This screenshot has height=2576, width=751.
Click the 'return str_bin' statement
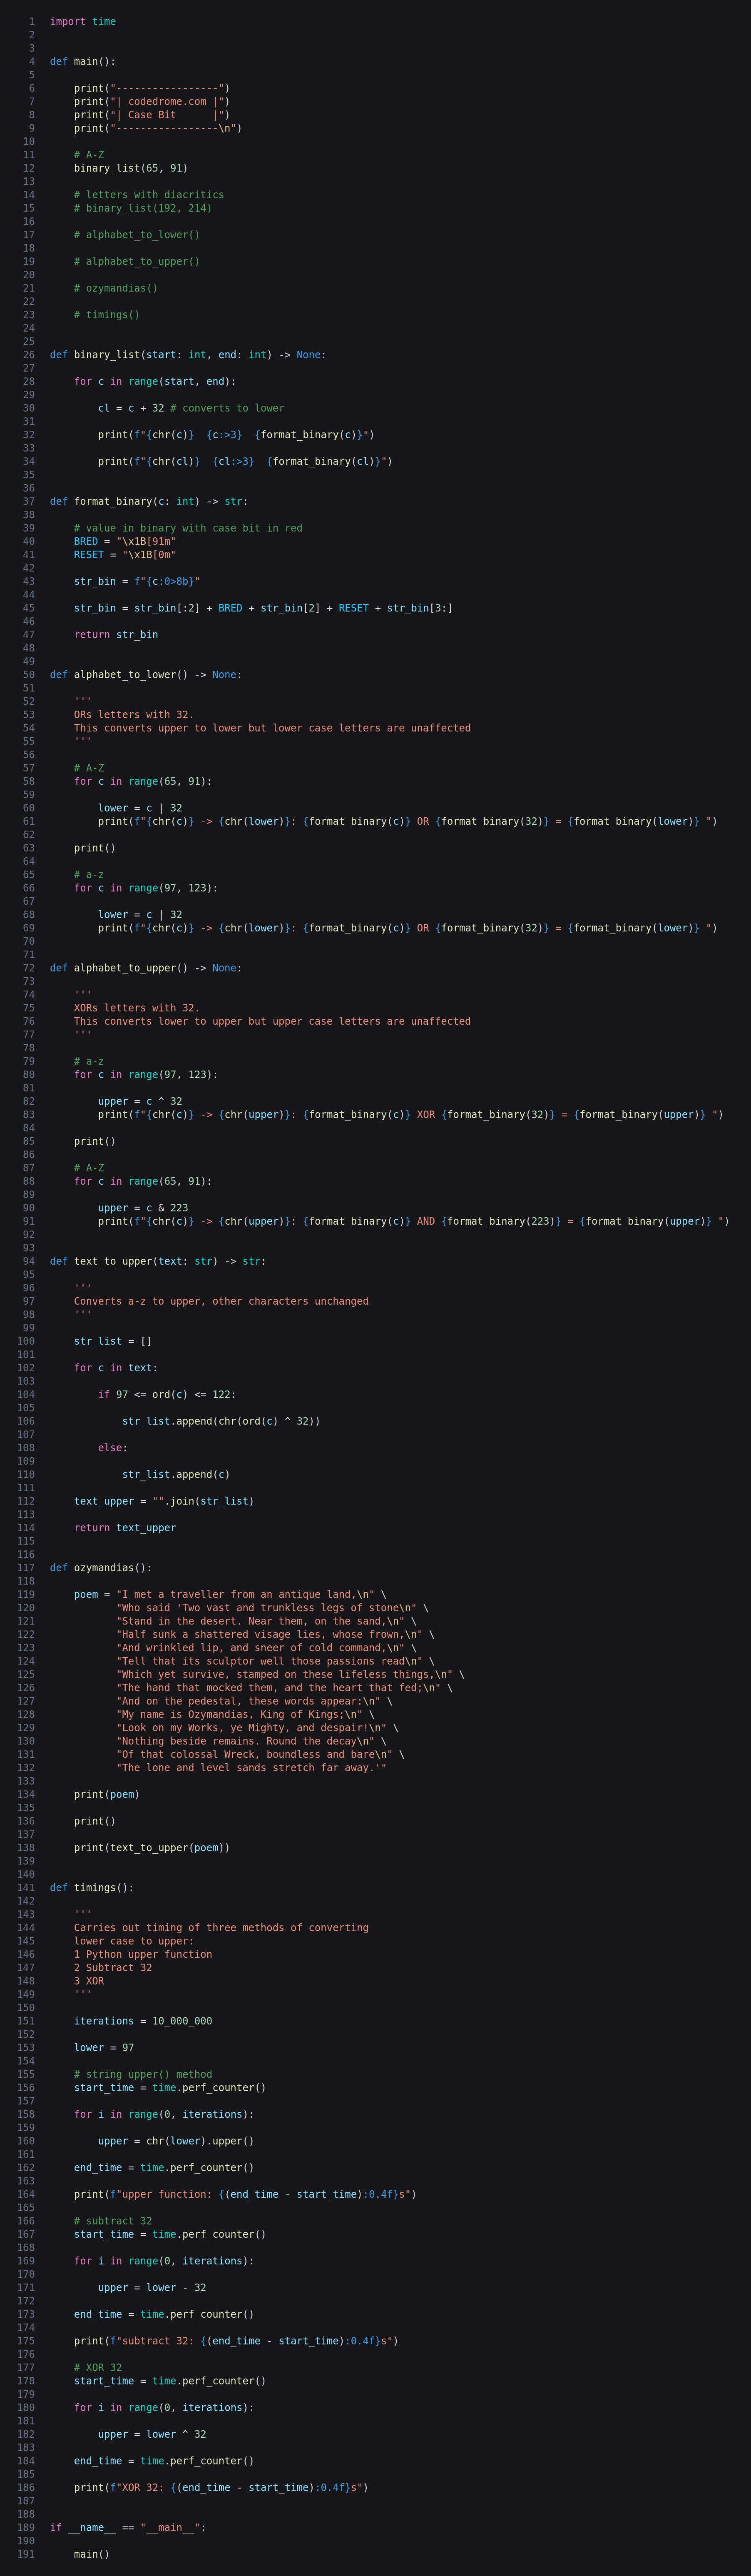point(116,635)
